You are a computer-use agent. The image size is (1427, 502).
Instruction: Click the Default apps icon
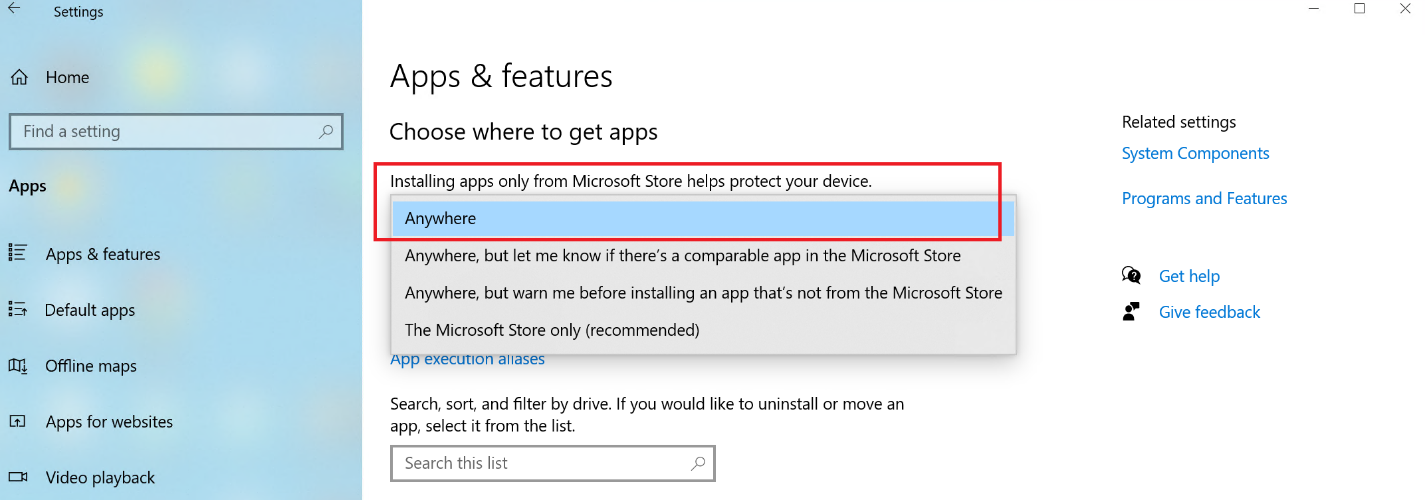[x=18, y=309]
